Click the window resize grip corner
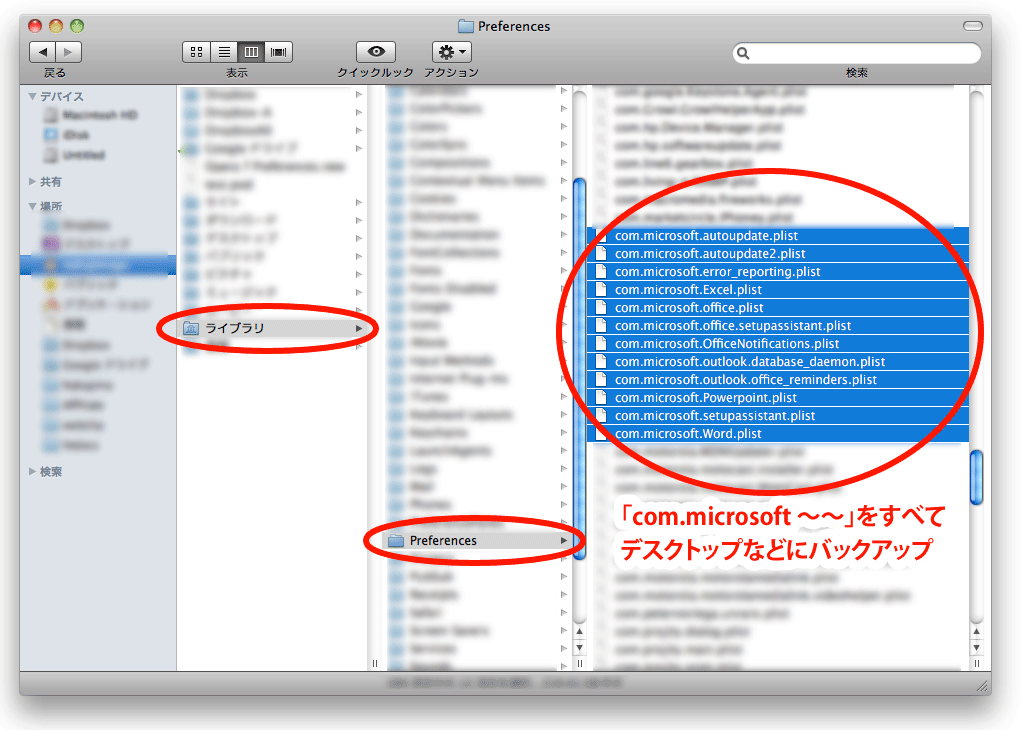Image resolution: width=1021 pixels, height=730 pixels. [x=983, y=686]
